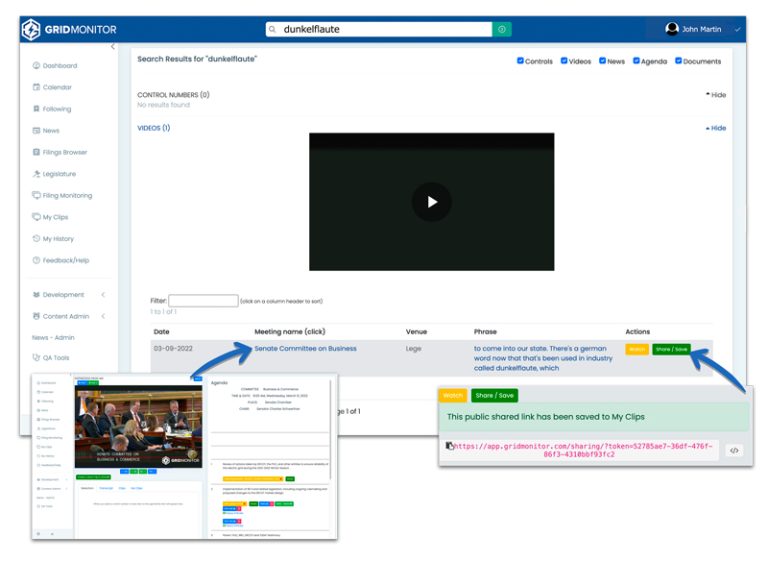Open My History from the sidebar
Viewport: 768px width, 561px height.
pyautogui.click(x=58, y=239)
